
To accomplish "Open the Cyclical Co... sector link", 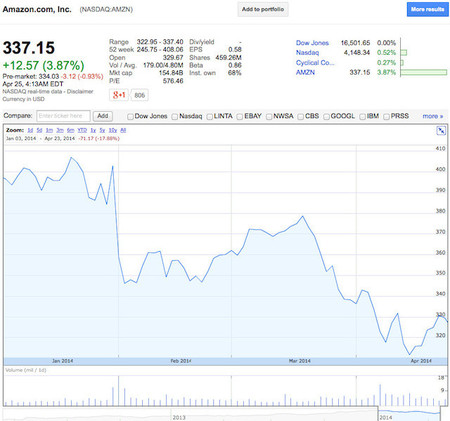I will pos(315,62).
